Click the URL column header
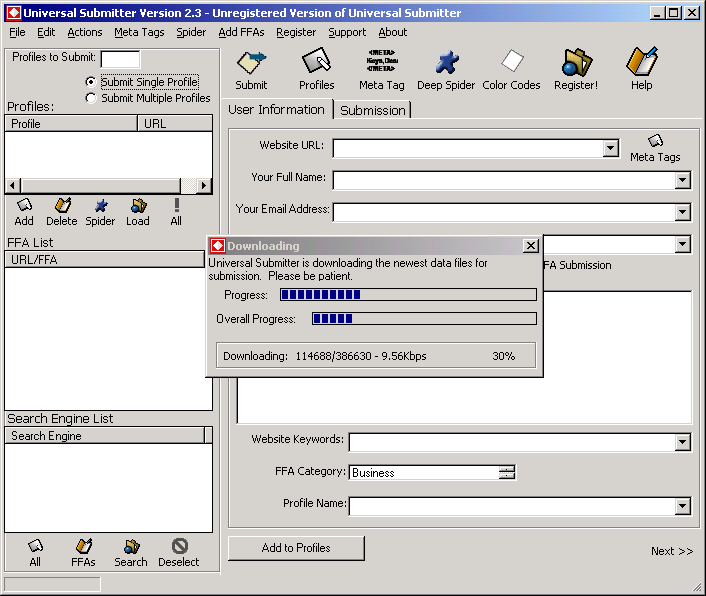Screen dimensions: 706x596 point(175,124)
